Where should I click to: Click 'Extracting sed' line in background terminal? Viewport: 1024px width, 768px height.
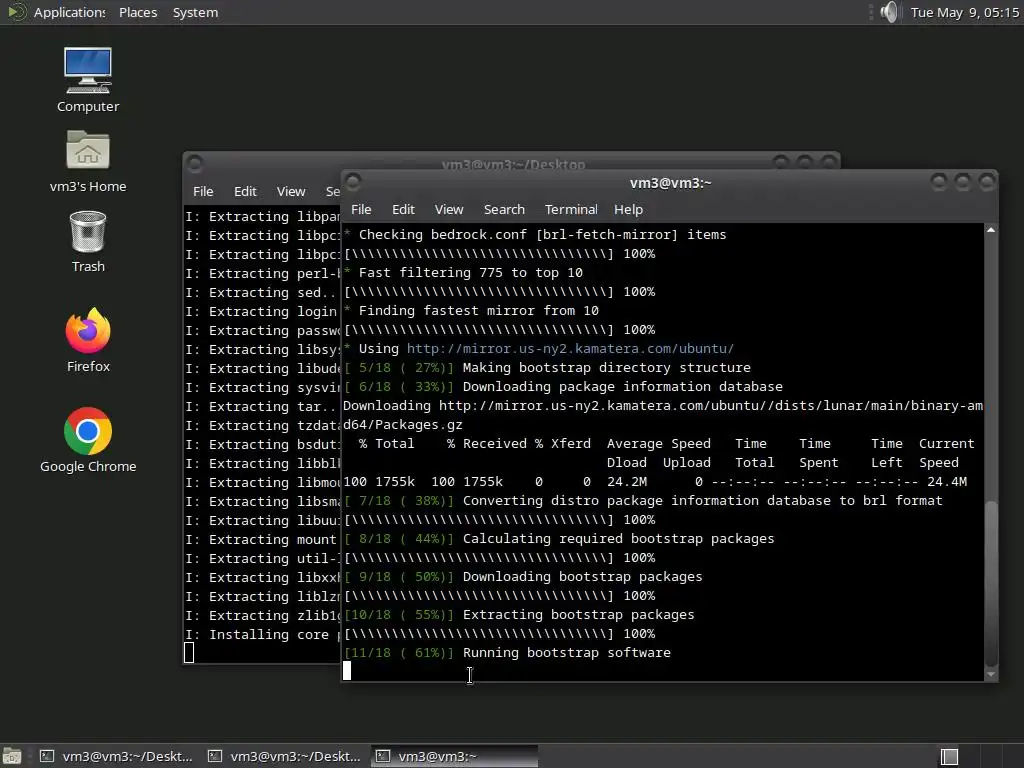click(x=263, y=293)
